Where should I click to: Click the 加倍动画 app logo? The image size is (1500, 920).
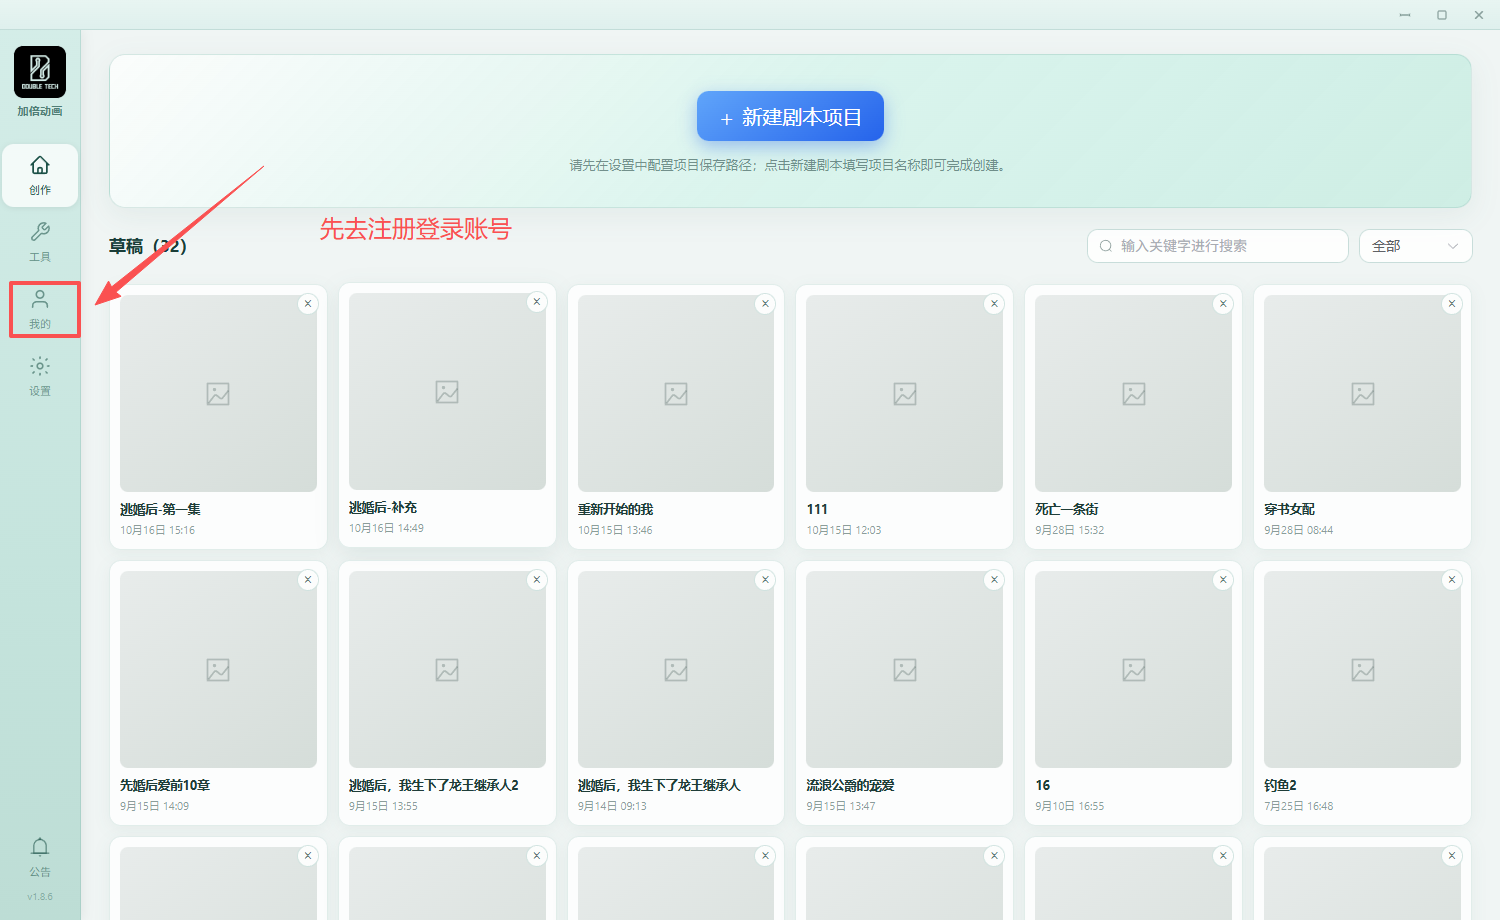40,72
